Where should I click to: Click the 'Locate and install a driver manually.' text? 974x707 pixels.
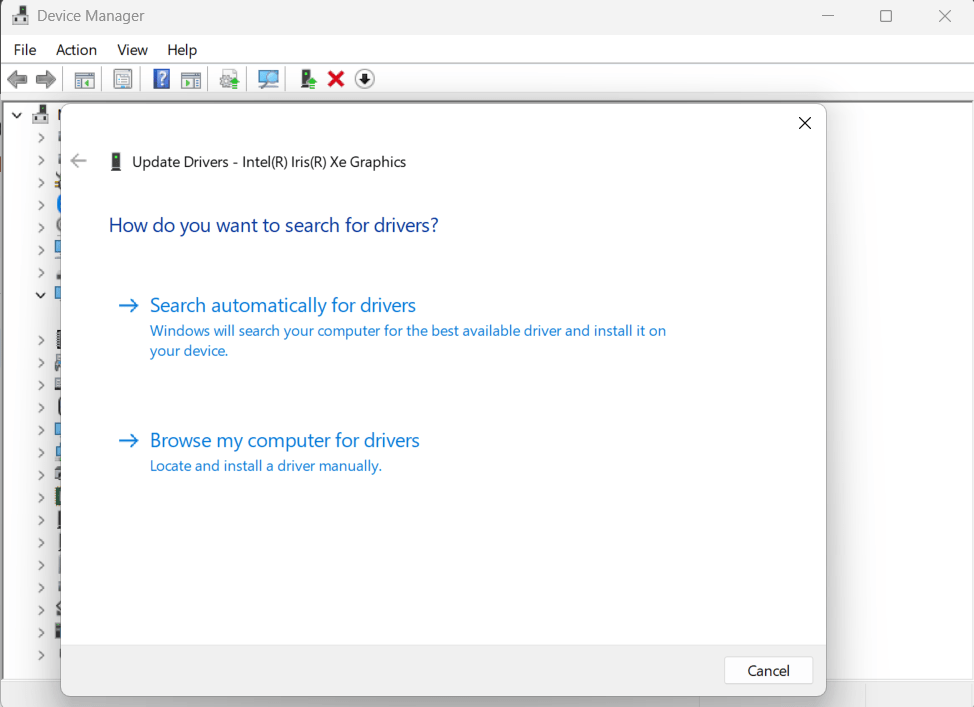pos(266,466)
